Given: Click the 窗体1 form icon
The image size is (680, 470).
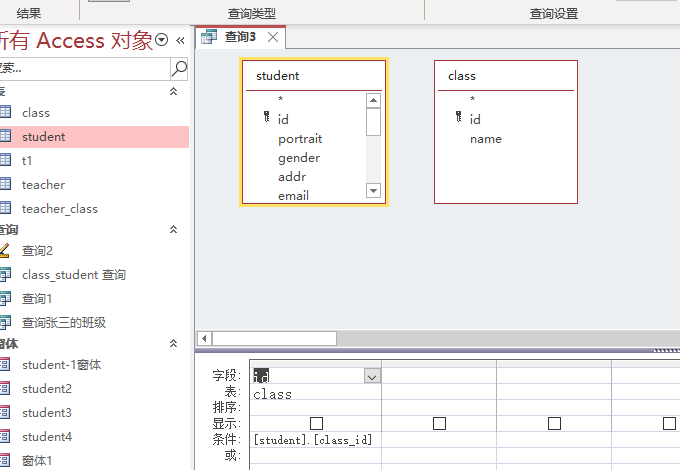Looking at the screenshot, I should coord(5,460).
